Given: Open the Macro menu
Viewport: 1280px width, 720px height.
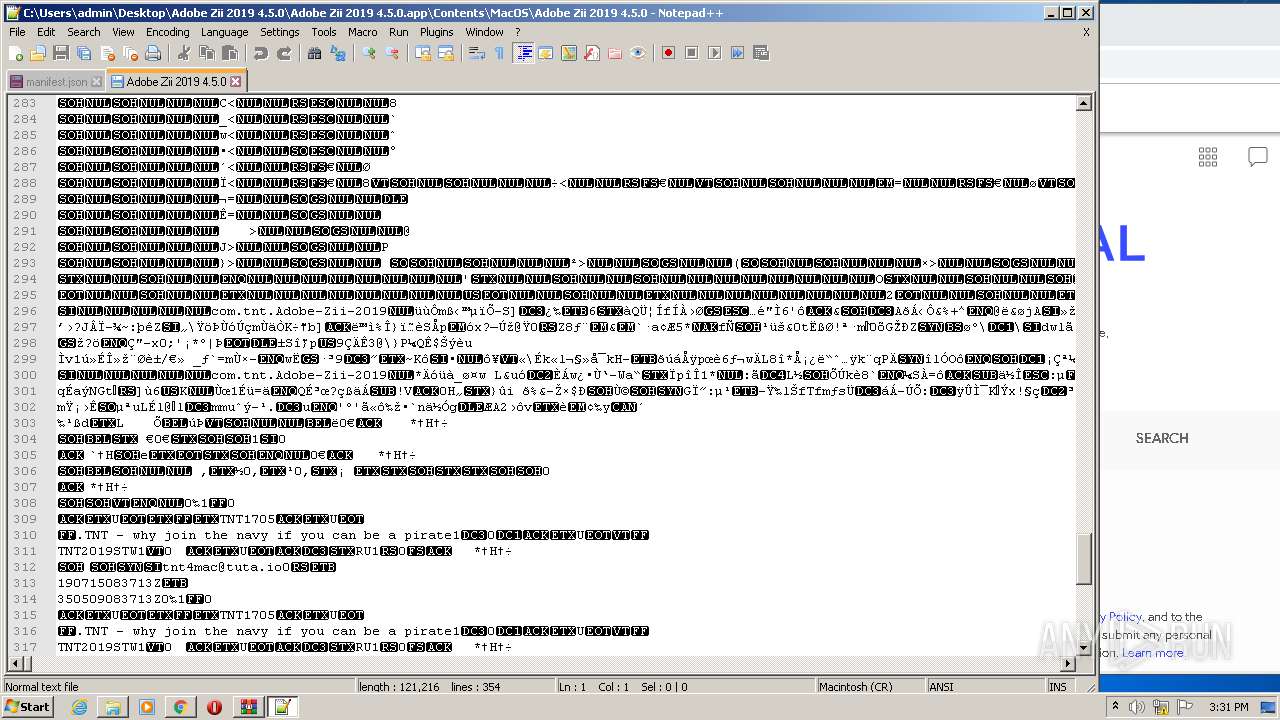Looking at the screenshot, I should (363, 32).
